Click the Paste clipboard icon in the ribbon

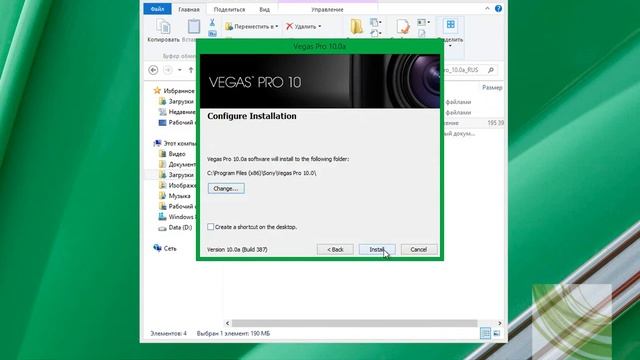[x=193, y=27]
